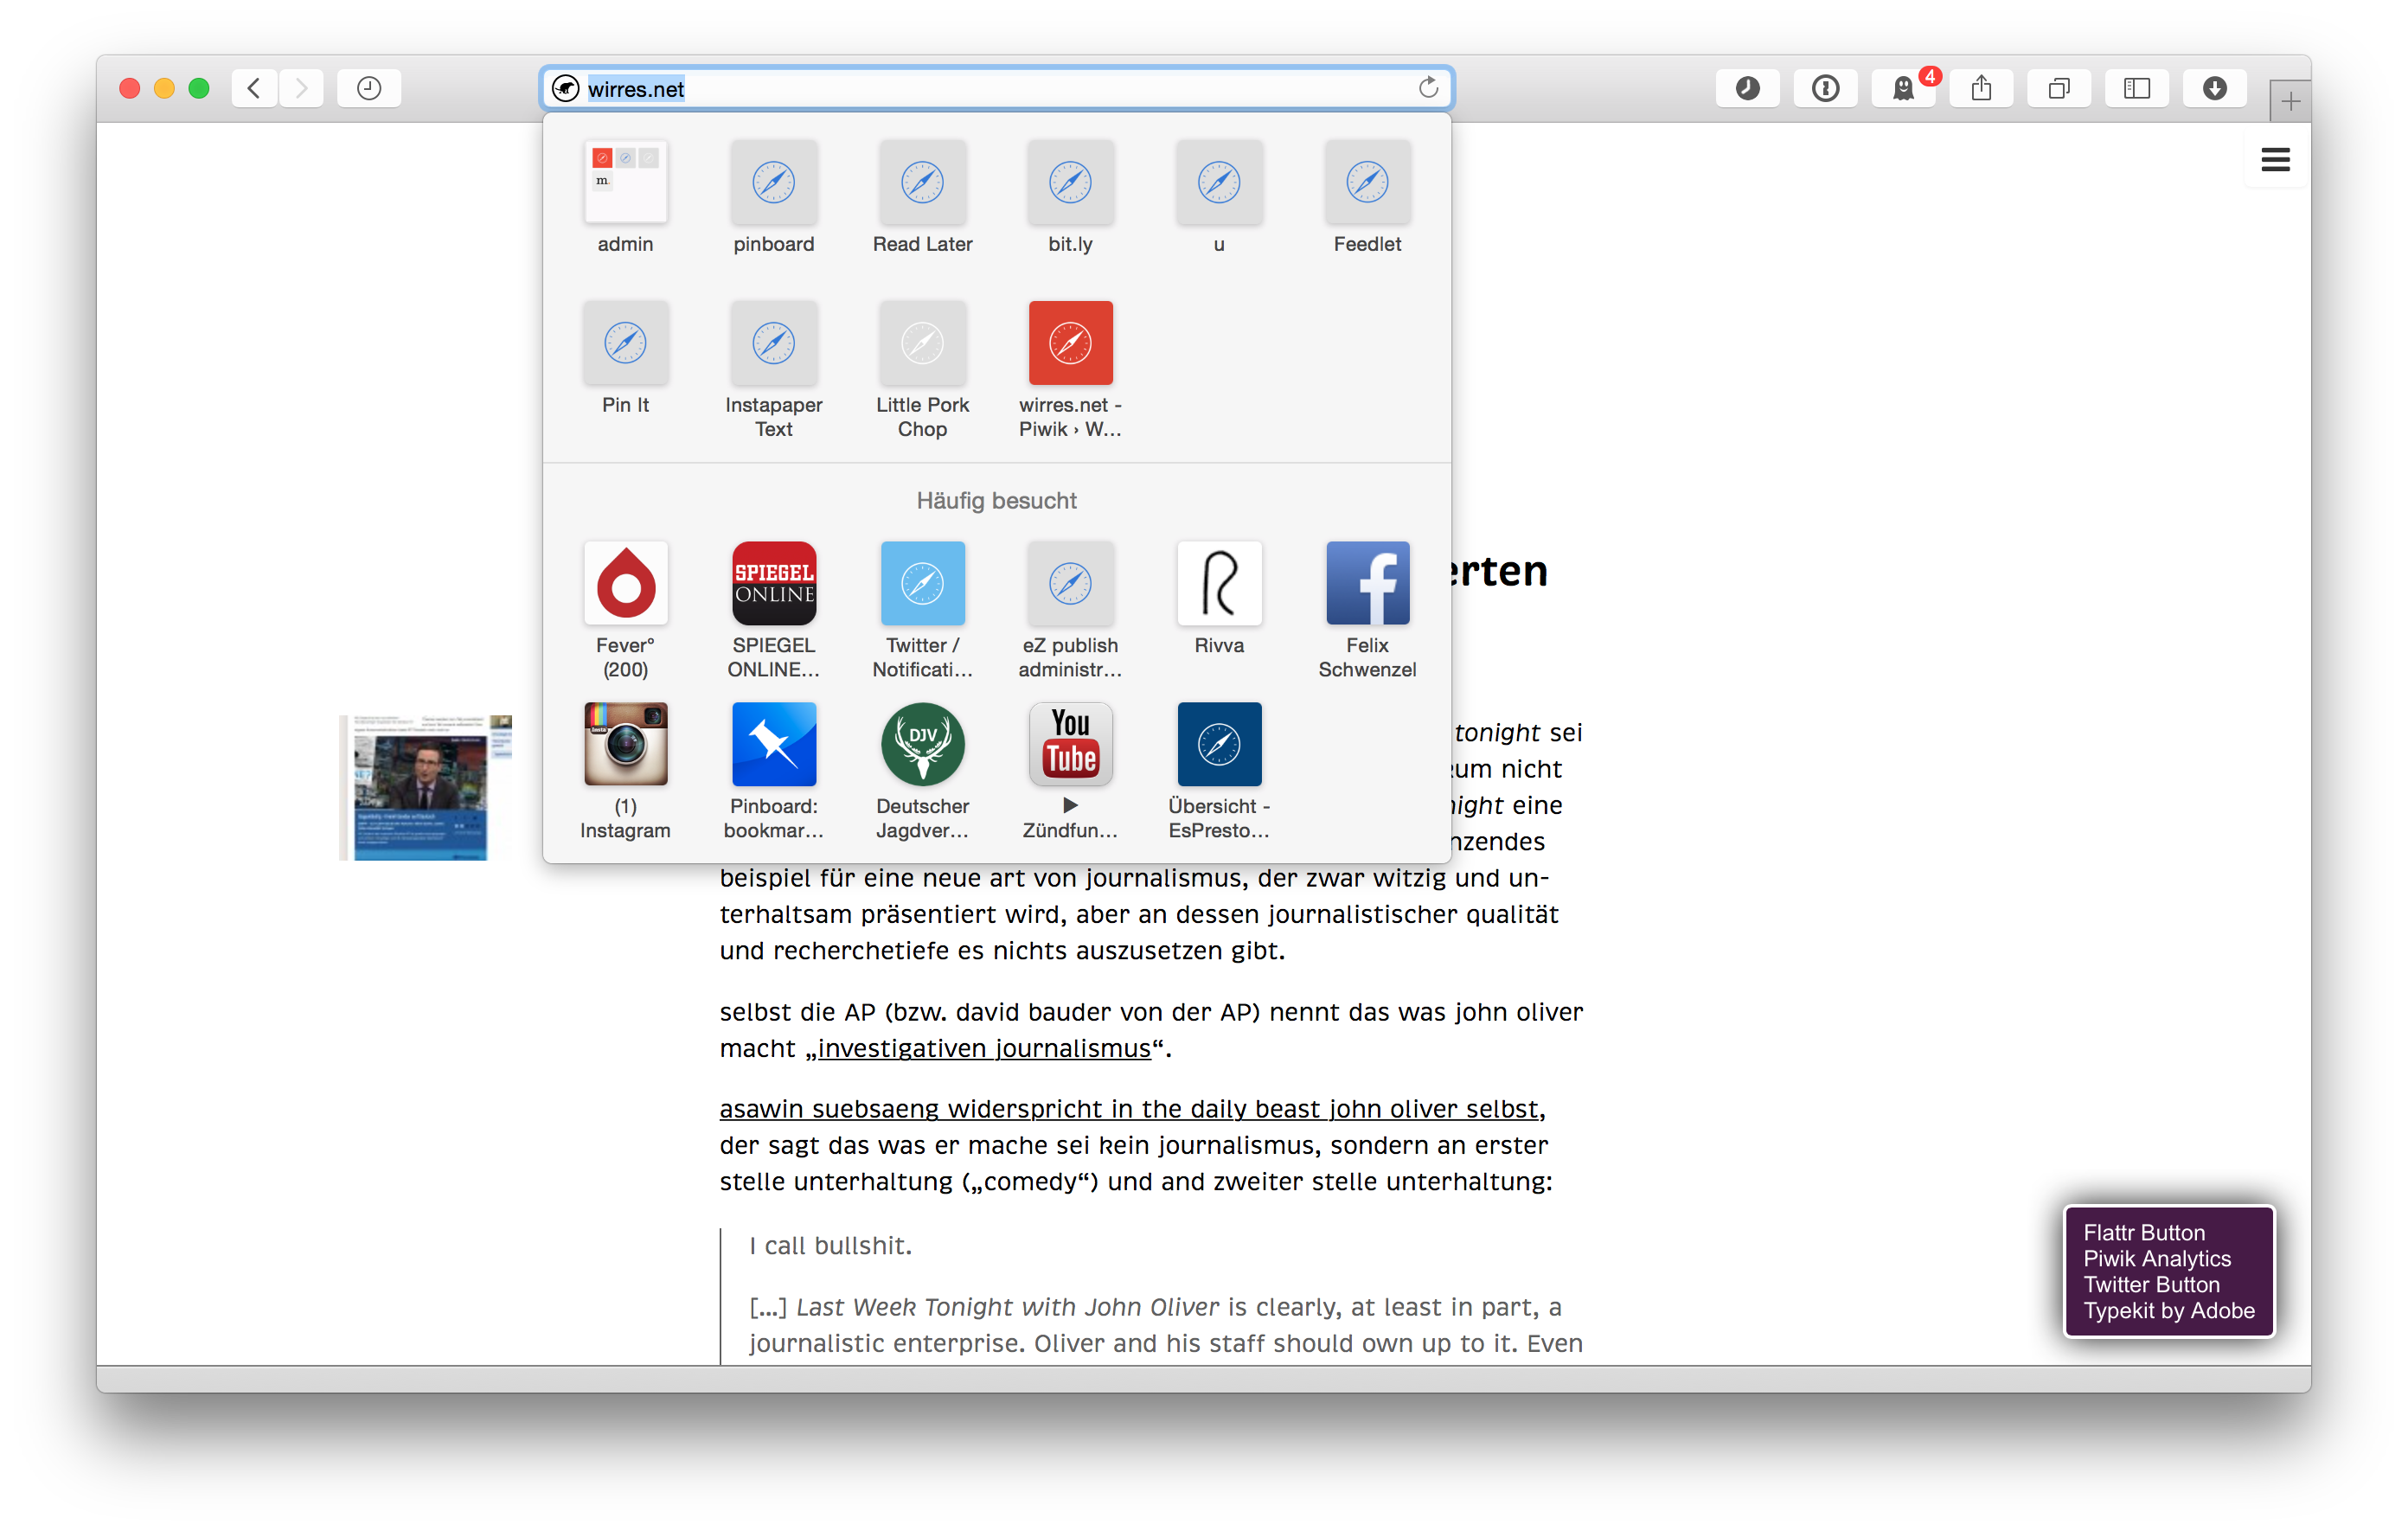This screenshot has height=1531, width=2408.
Task: Click Flattr Button in Ghostery overlay
Action: (x=2144, y=1232)
